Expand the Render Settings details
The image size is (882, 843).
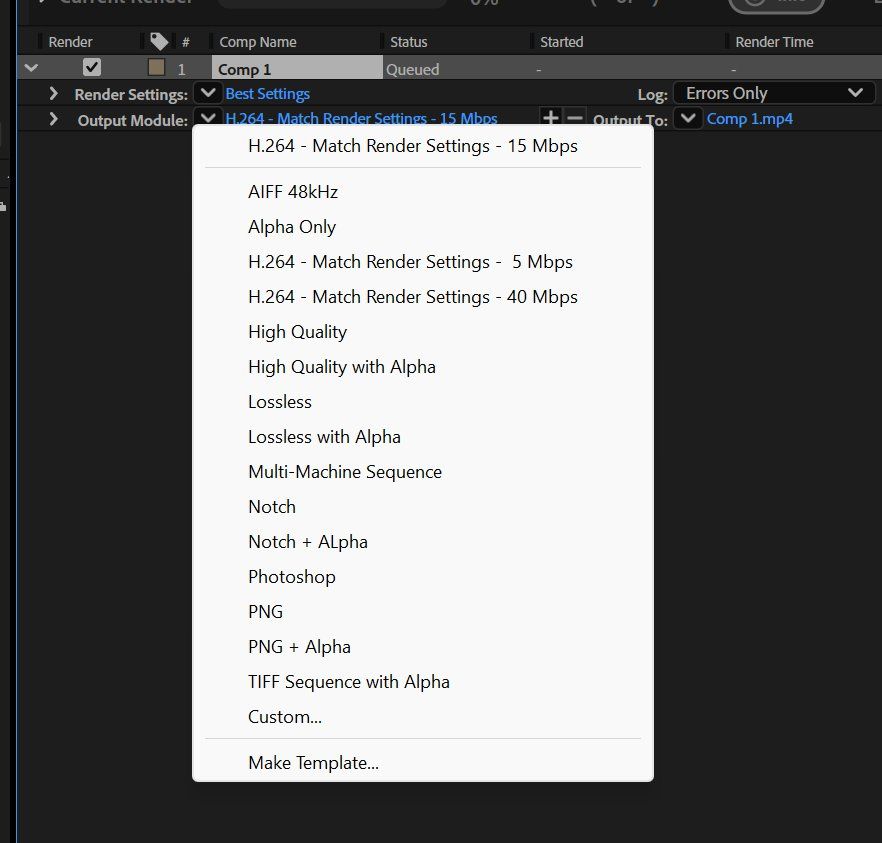54,94
